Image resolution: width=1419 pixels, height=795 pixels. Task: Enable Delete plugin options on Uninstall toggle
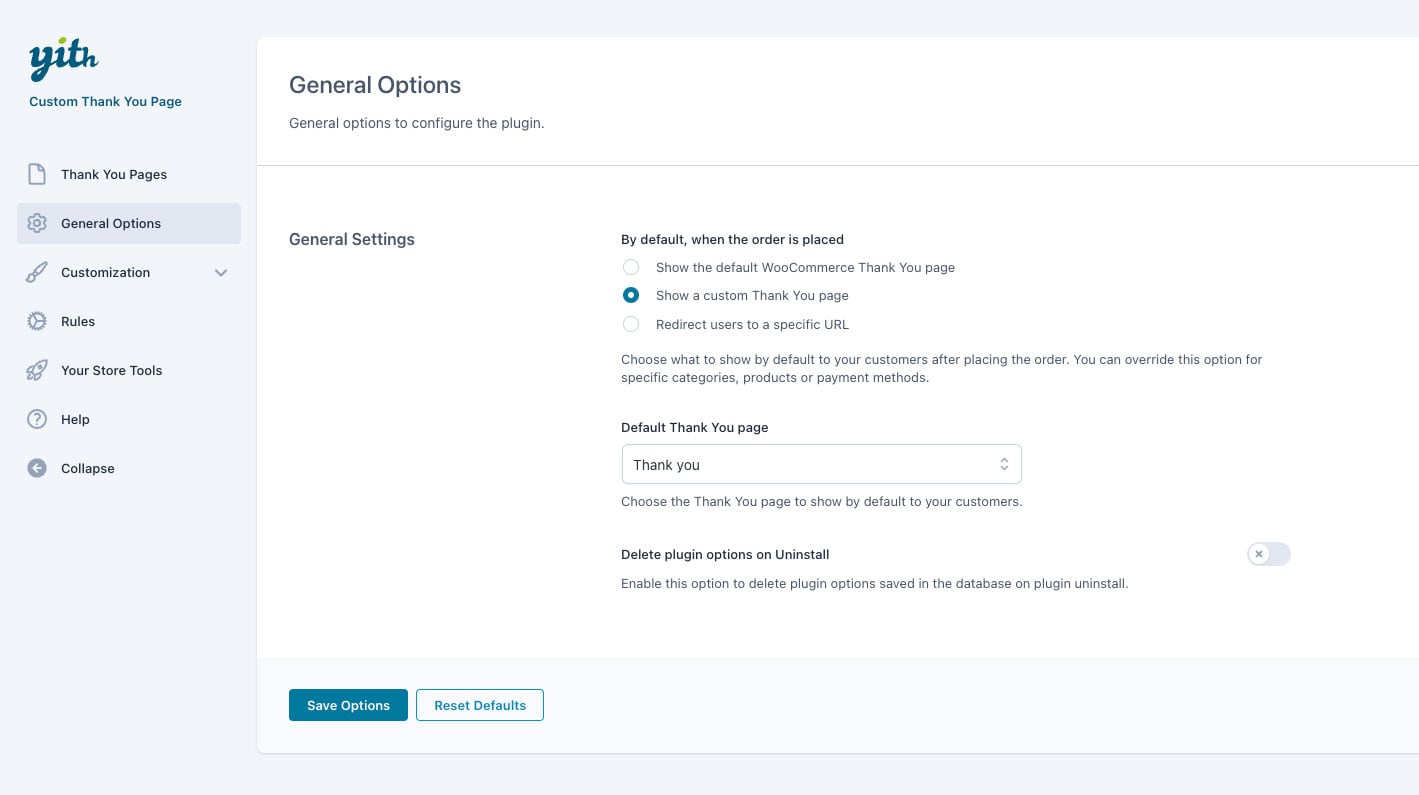tap(1268, 554)
